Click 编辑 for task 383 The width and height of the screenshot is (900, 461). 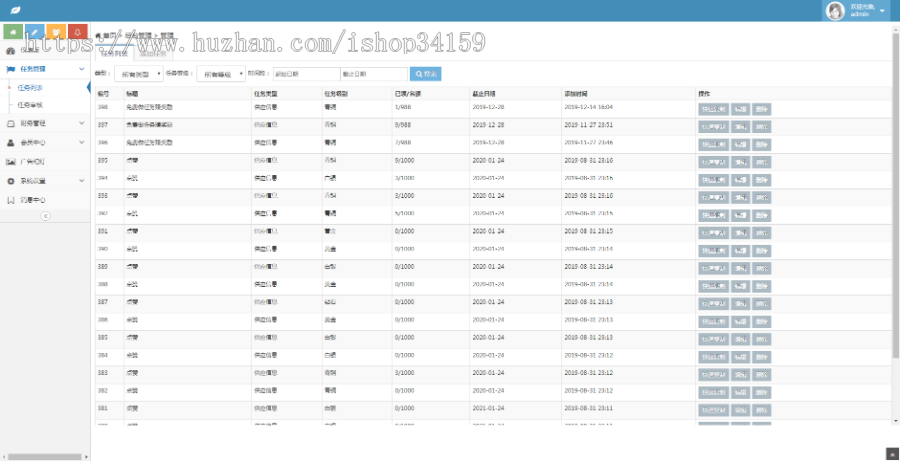click(740, 374)
